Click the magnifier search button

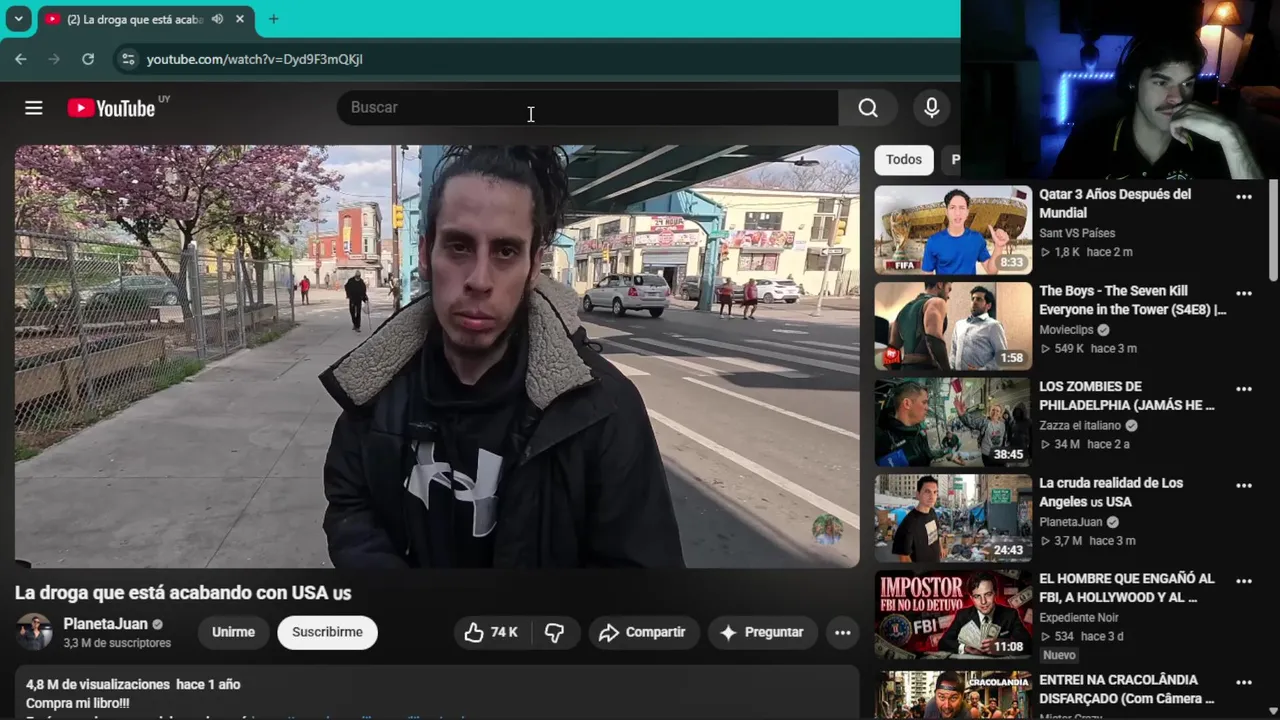point(868,108)
